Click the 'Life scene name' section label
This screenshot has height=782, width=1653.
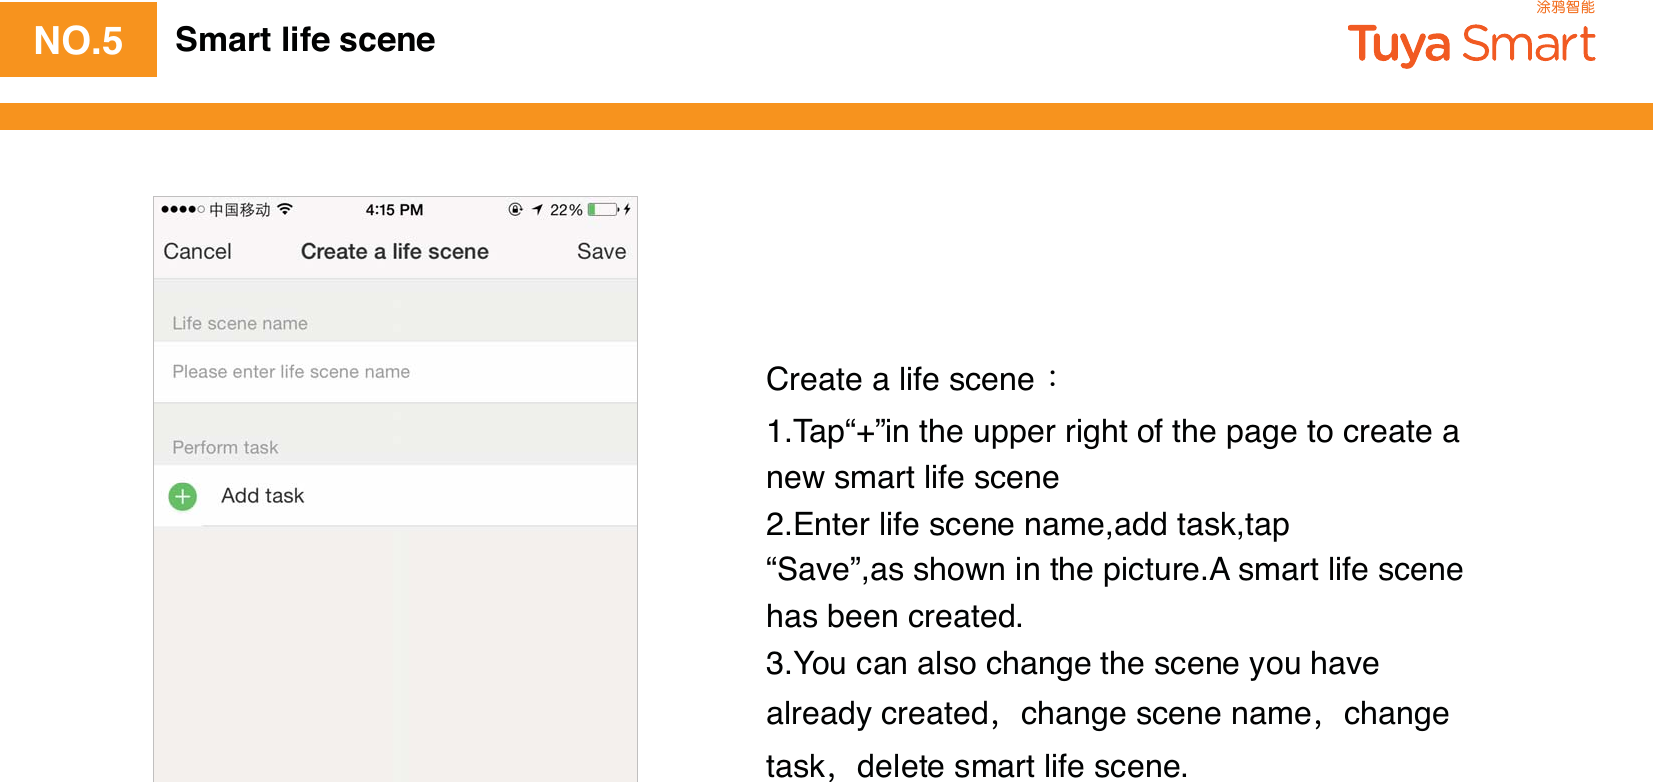tap(240, 323)
